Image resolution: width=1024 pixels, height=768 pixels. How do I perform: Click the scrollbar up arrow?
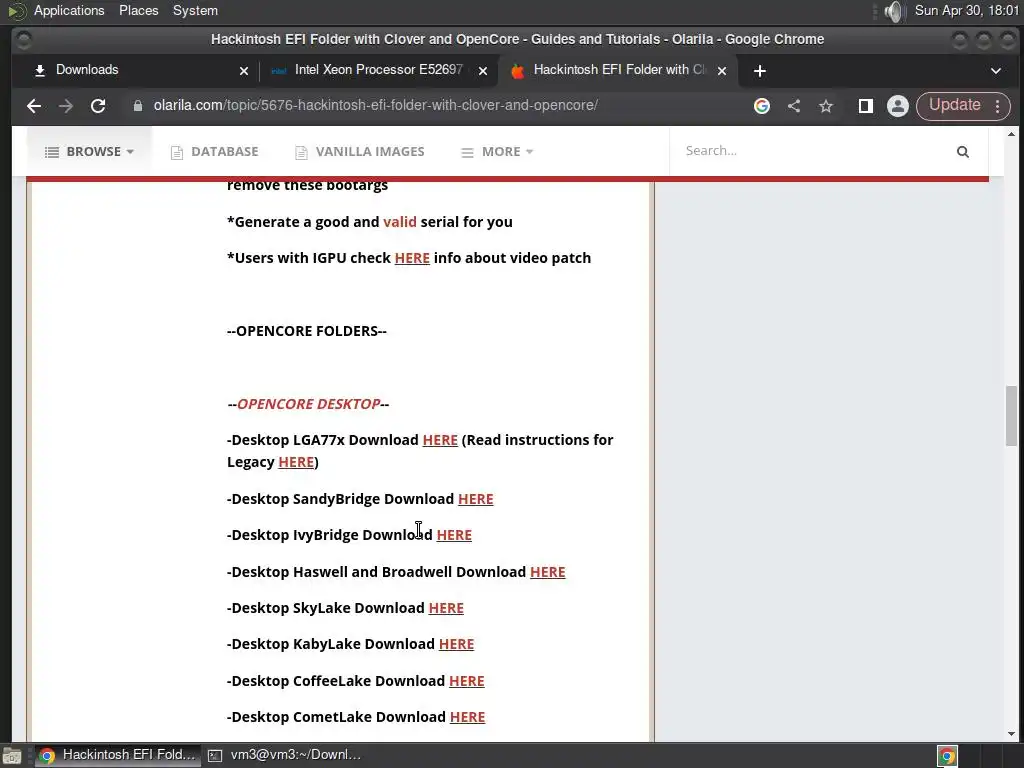point(1011,134)
